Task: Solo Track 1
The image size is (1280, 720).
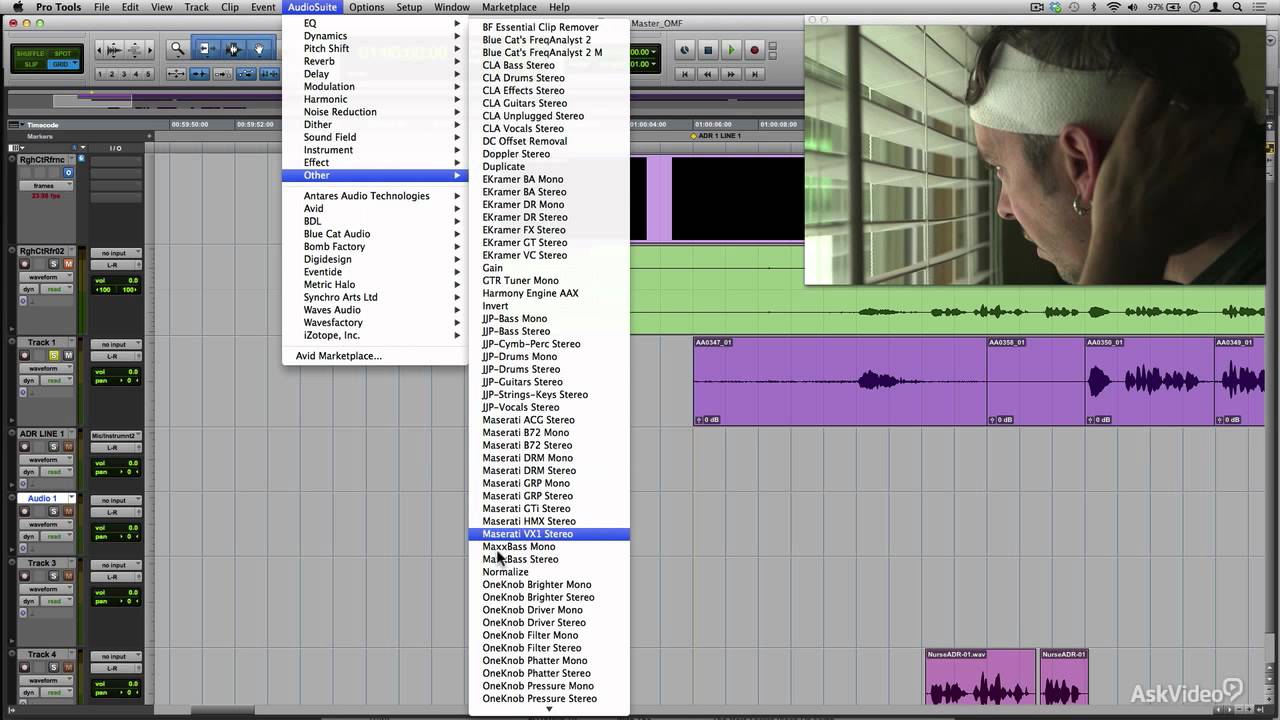Action: tap(56, 355)
